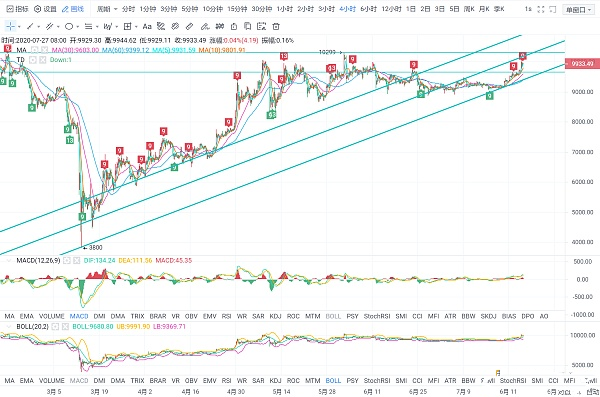
Task: Select the grid/measure box tool
Action: click(x=127, y=26)
